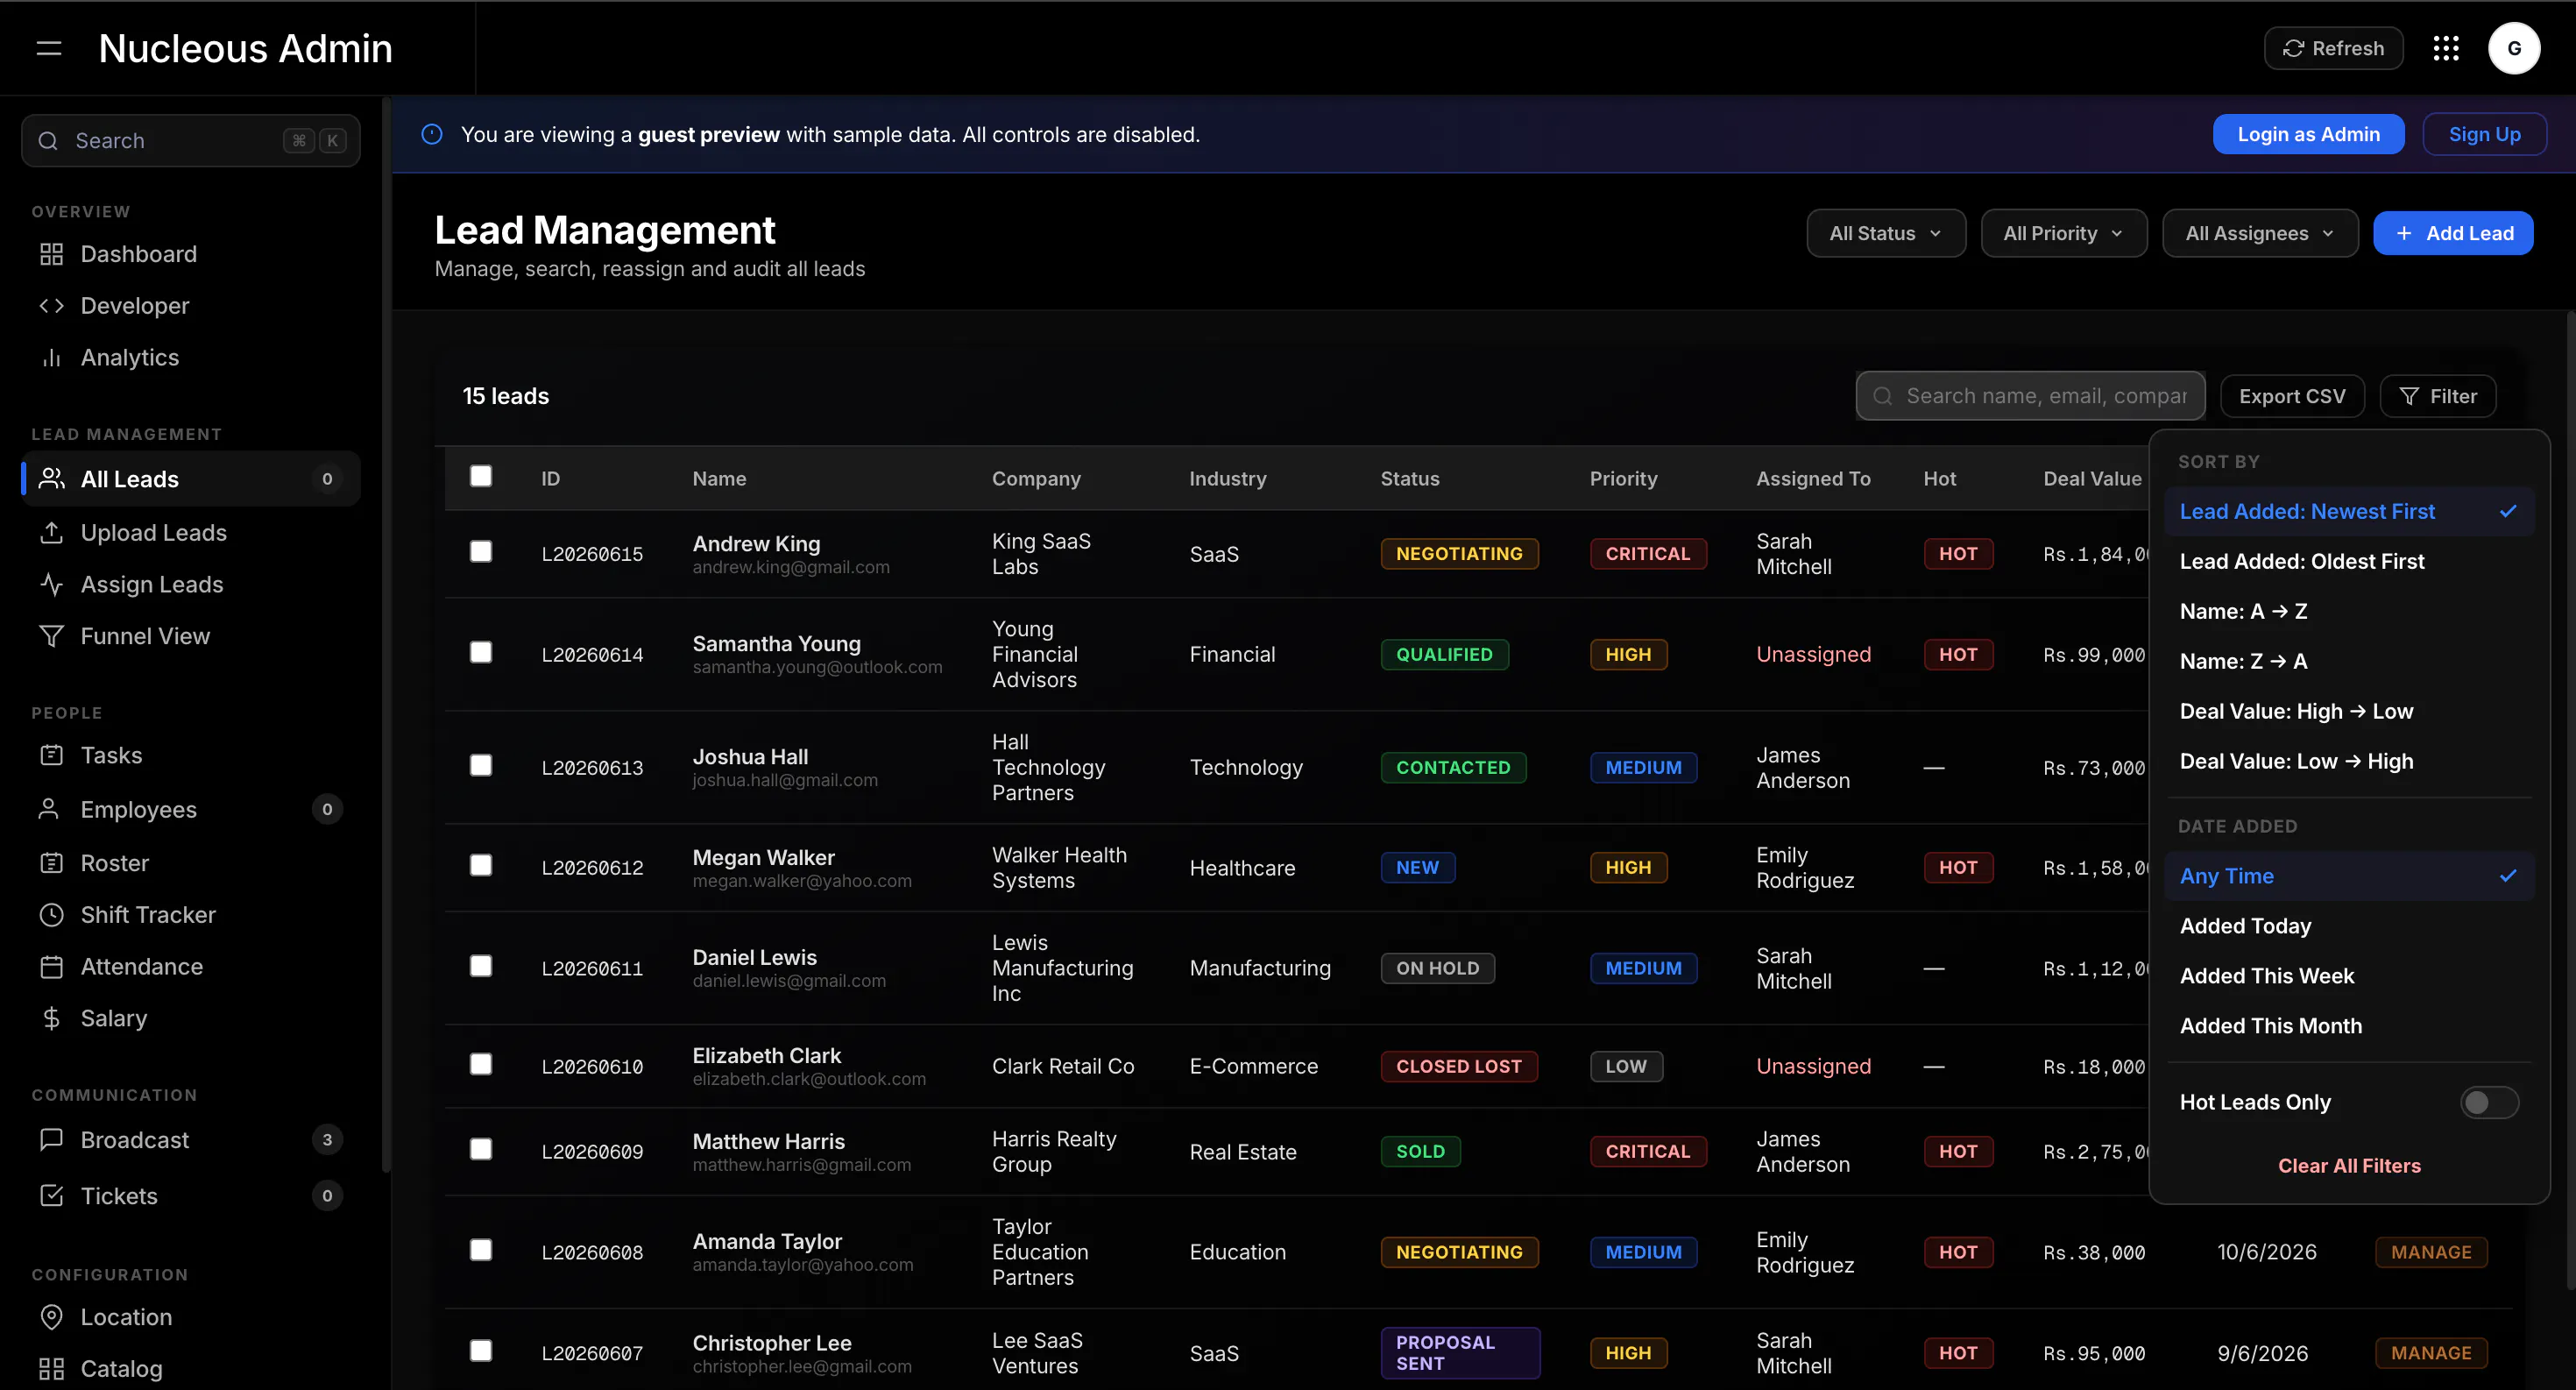2576x1390 pixels.
Task: Go to Analytics in sidebar
Action: (190, 357)
